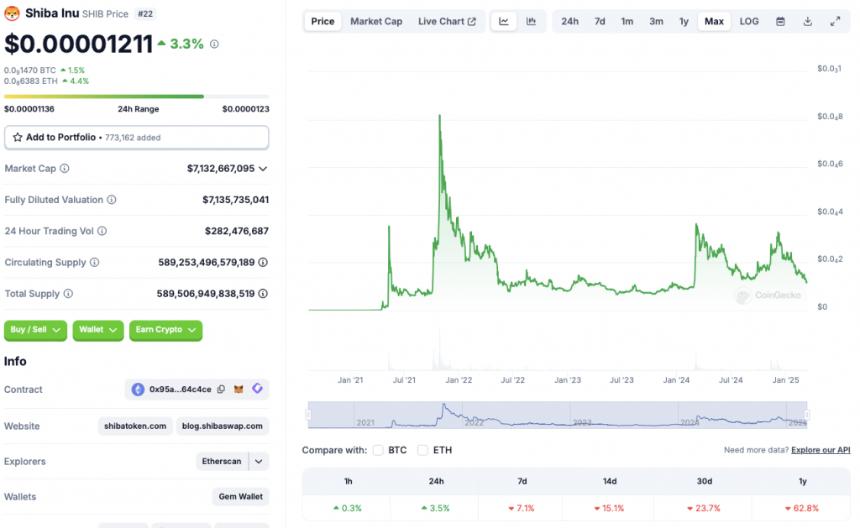Expand Market Cap value chevron
The width and height of the screenshot is (860, 528).
263,168
